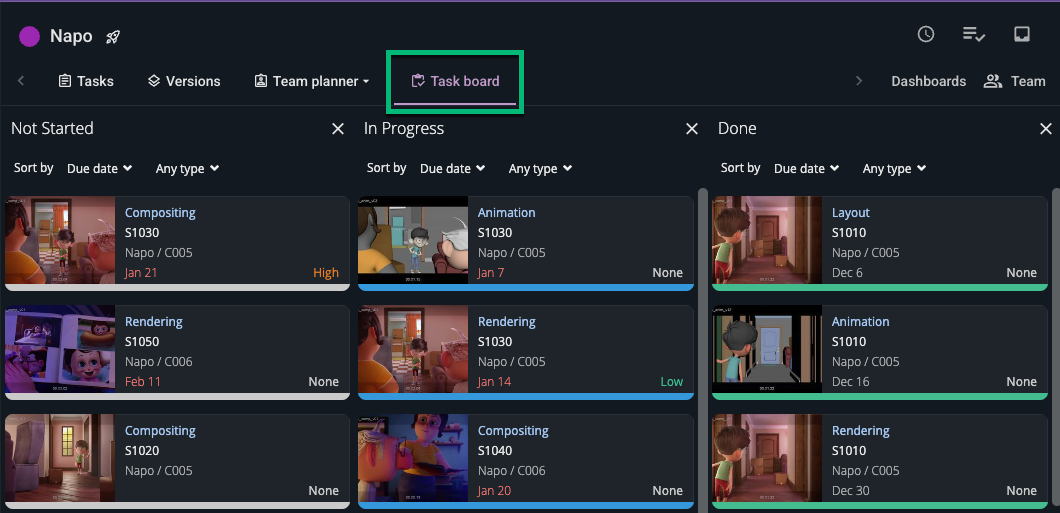
Task: Click Animation link on Jan 7 card
Action: click(506, 212)
